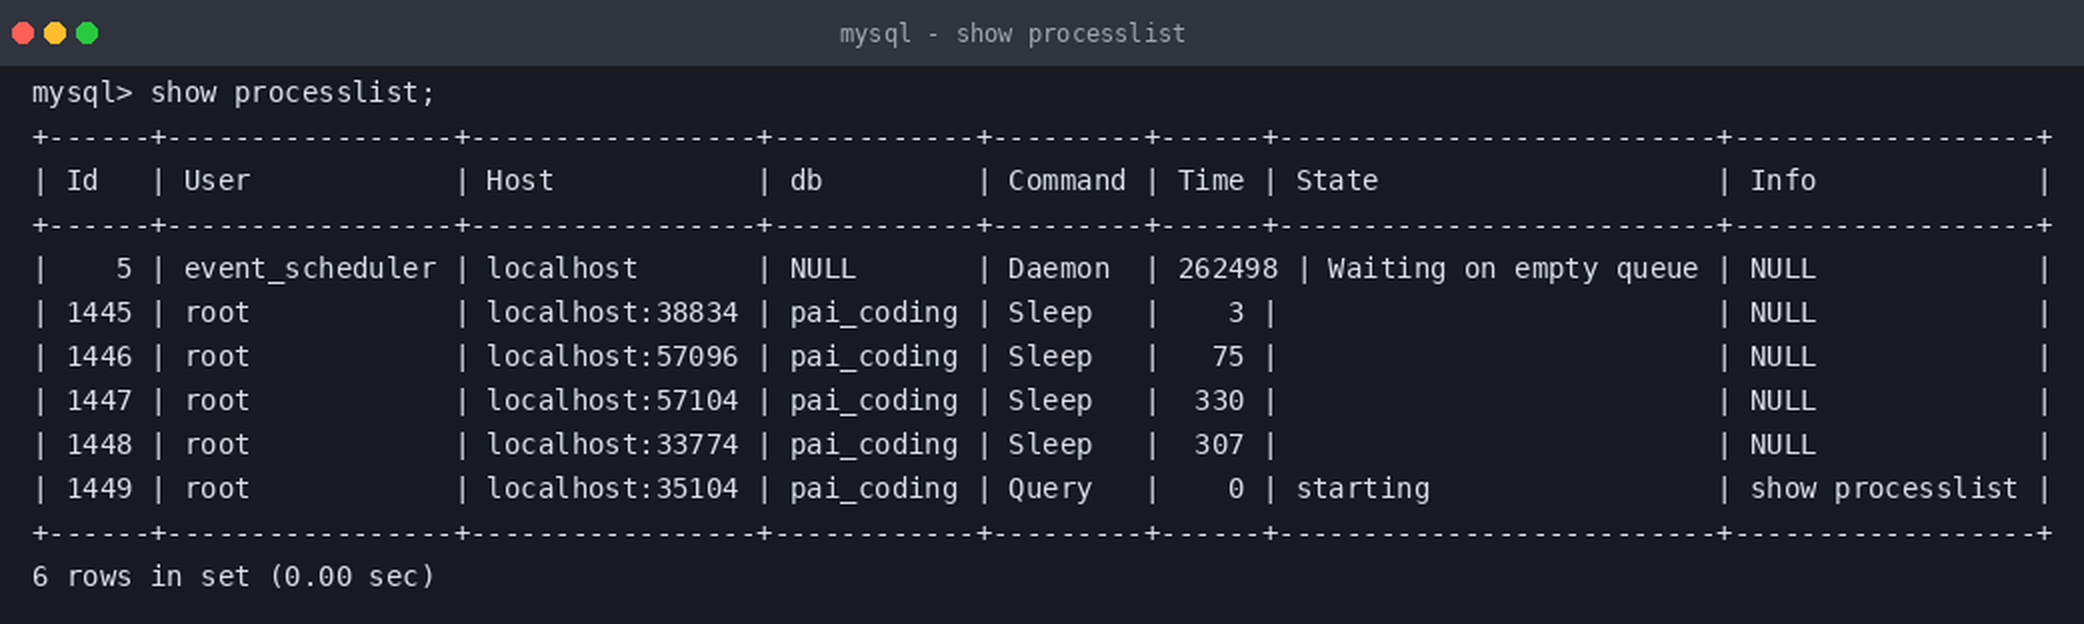The height and width of the screenshot is (624, 2084).
Task: Click the red close window button
Action: (23, 33)
